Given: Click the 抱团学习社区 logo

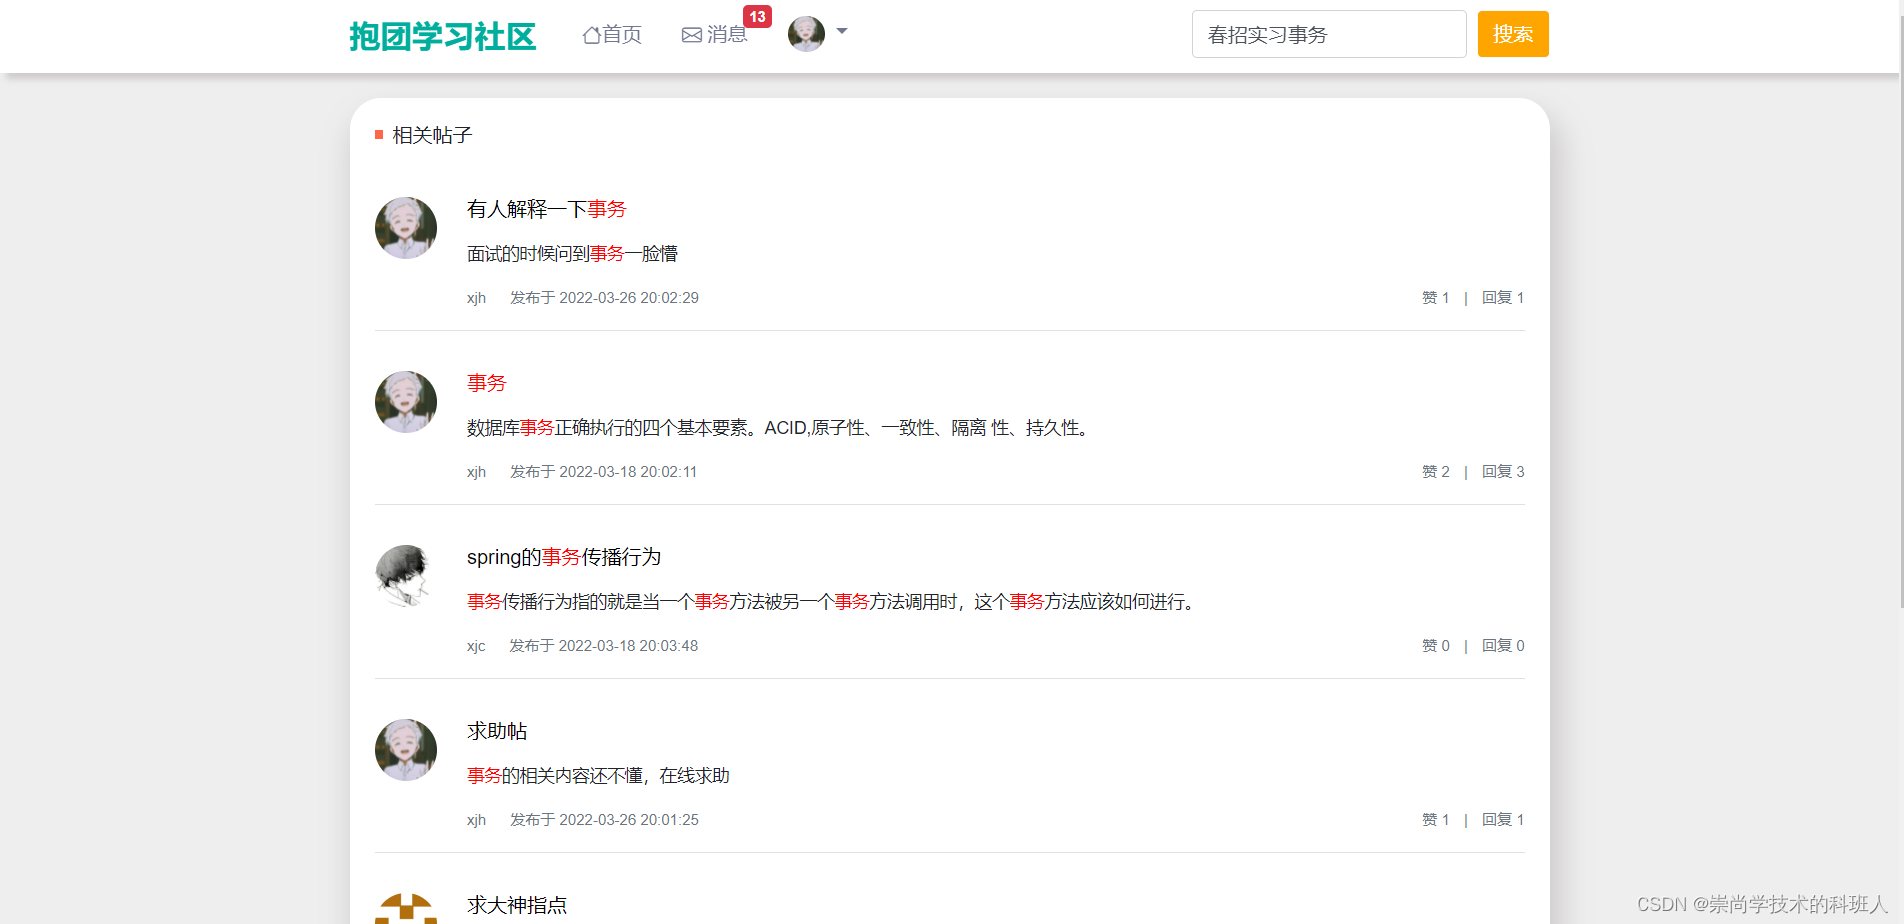Looking at the screenshot, I should coord(443,34).
